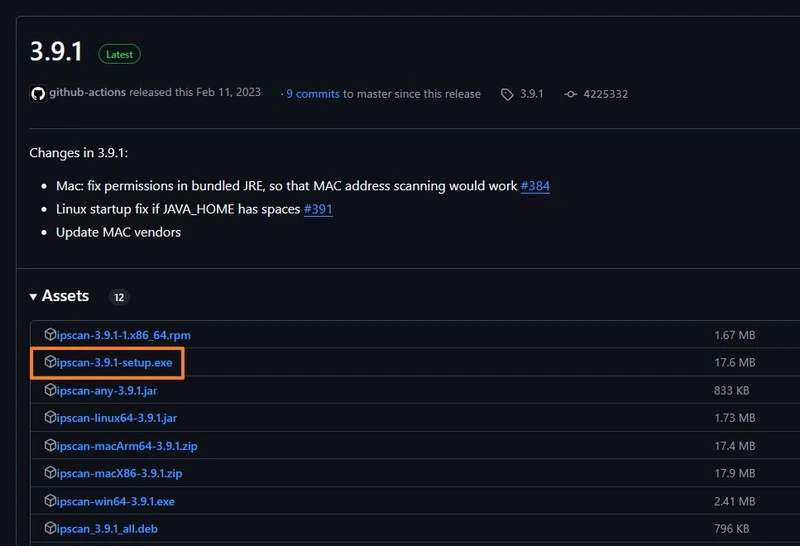Open the github-actions author link
This screenshot has height=546, width=800.
coord(87,92)
